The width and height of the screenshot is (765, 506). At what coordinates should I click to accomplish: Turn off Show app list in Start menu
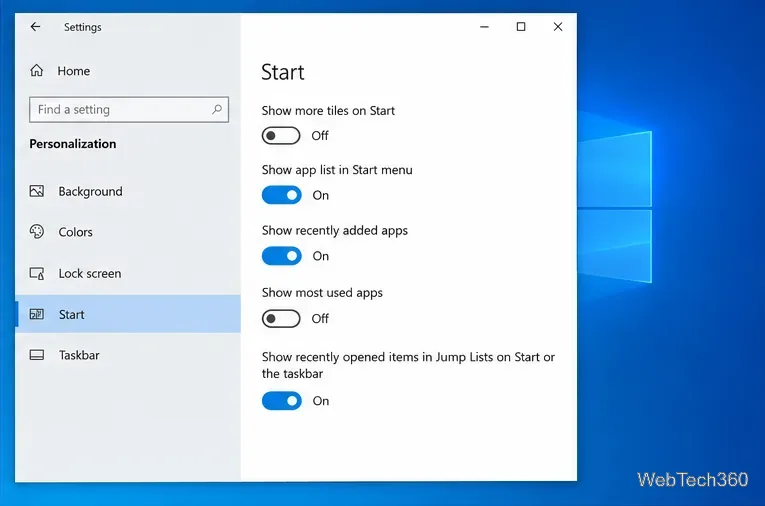tap(282, 195)
